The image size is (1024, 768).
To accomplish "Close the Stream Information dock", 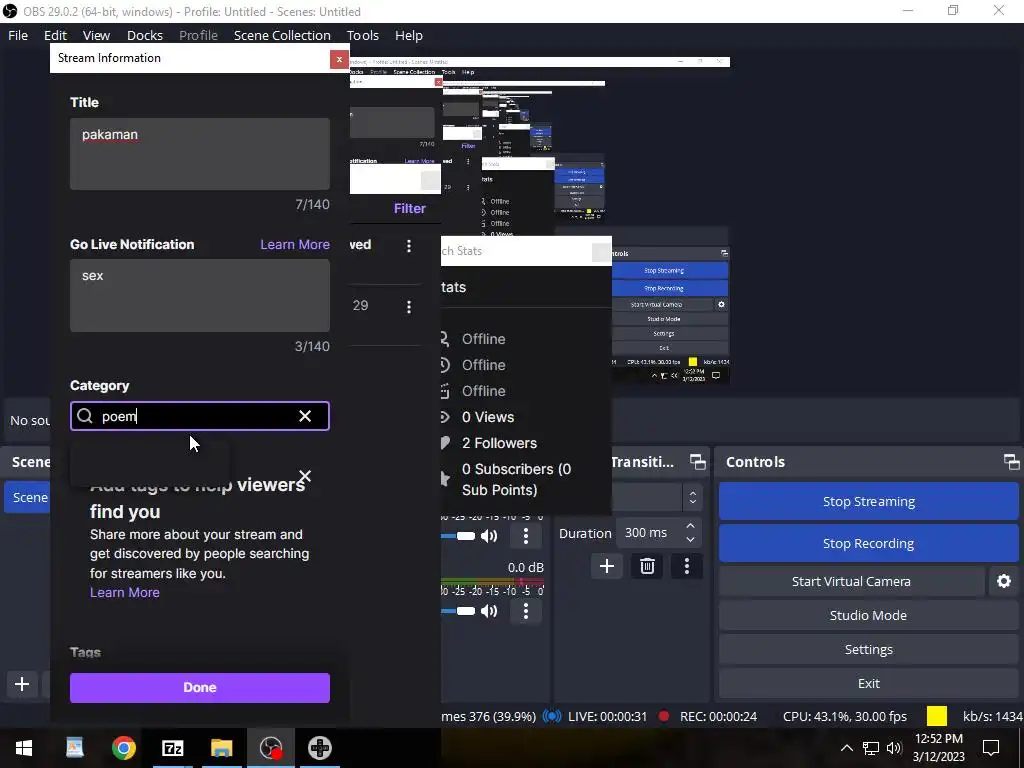I will click(339, 59).
